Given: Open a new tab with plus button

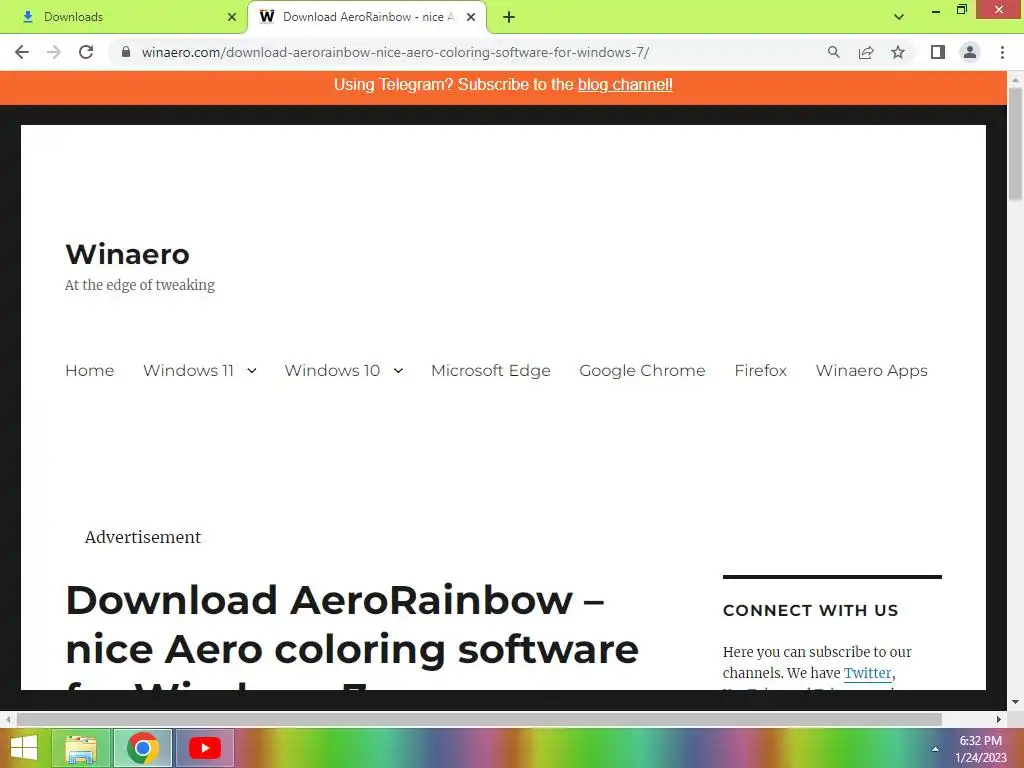Looking at the screenshot, I should (509, 17).
